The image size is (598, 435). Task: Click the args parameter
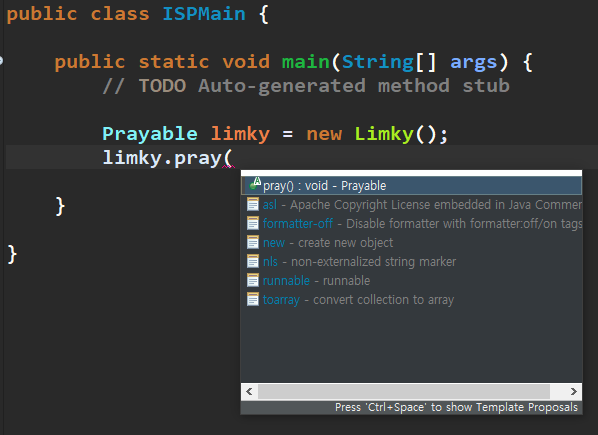coord(474,63)
